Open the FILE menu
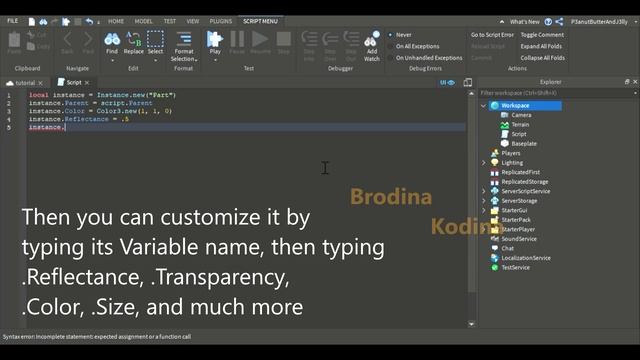Image resolution: width=640 pixels, height=360 pixels. pos(13,21)
